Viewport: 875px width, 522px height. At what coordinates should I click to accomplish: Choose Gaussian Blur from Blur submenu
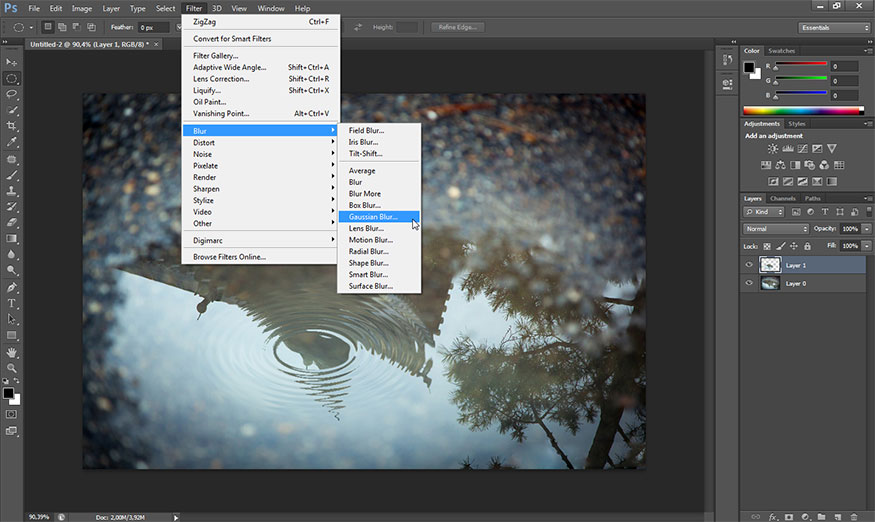(x=373, y=217)
